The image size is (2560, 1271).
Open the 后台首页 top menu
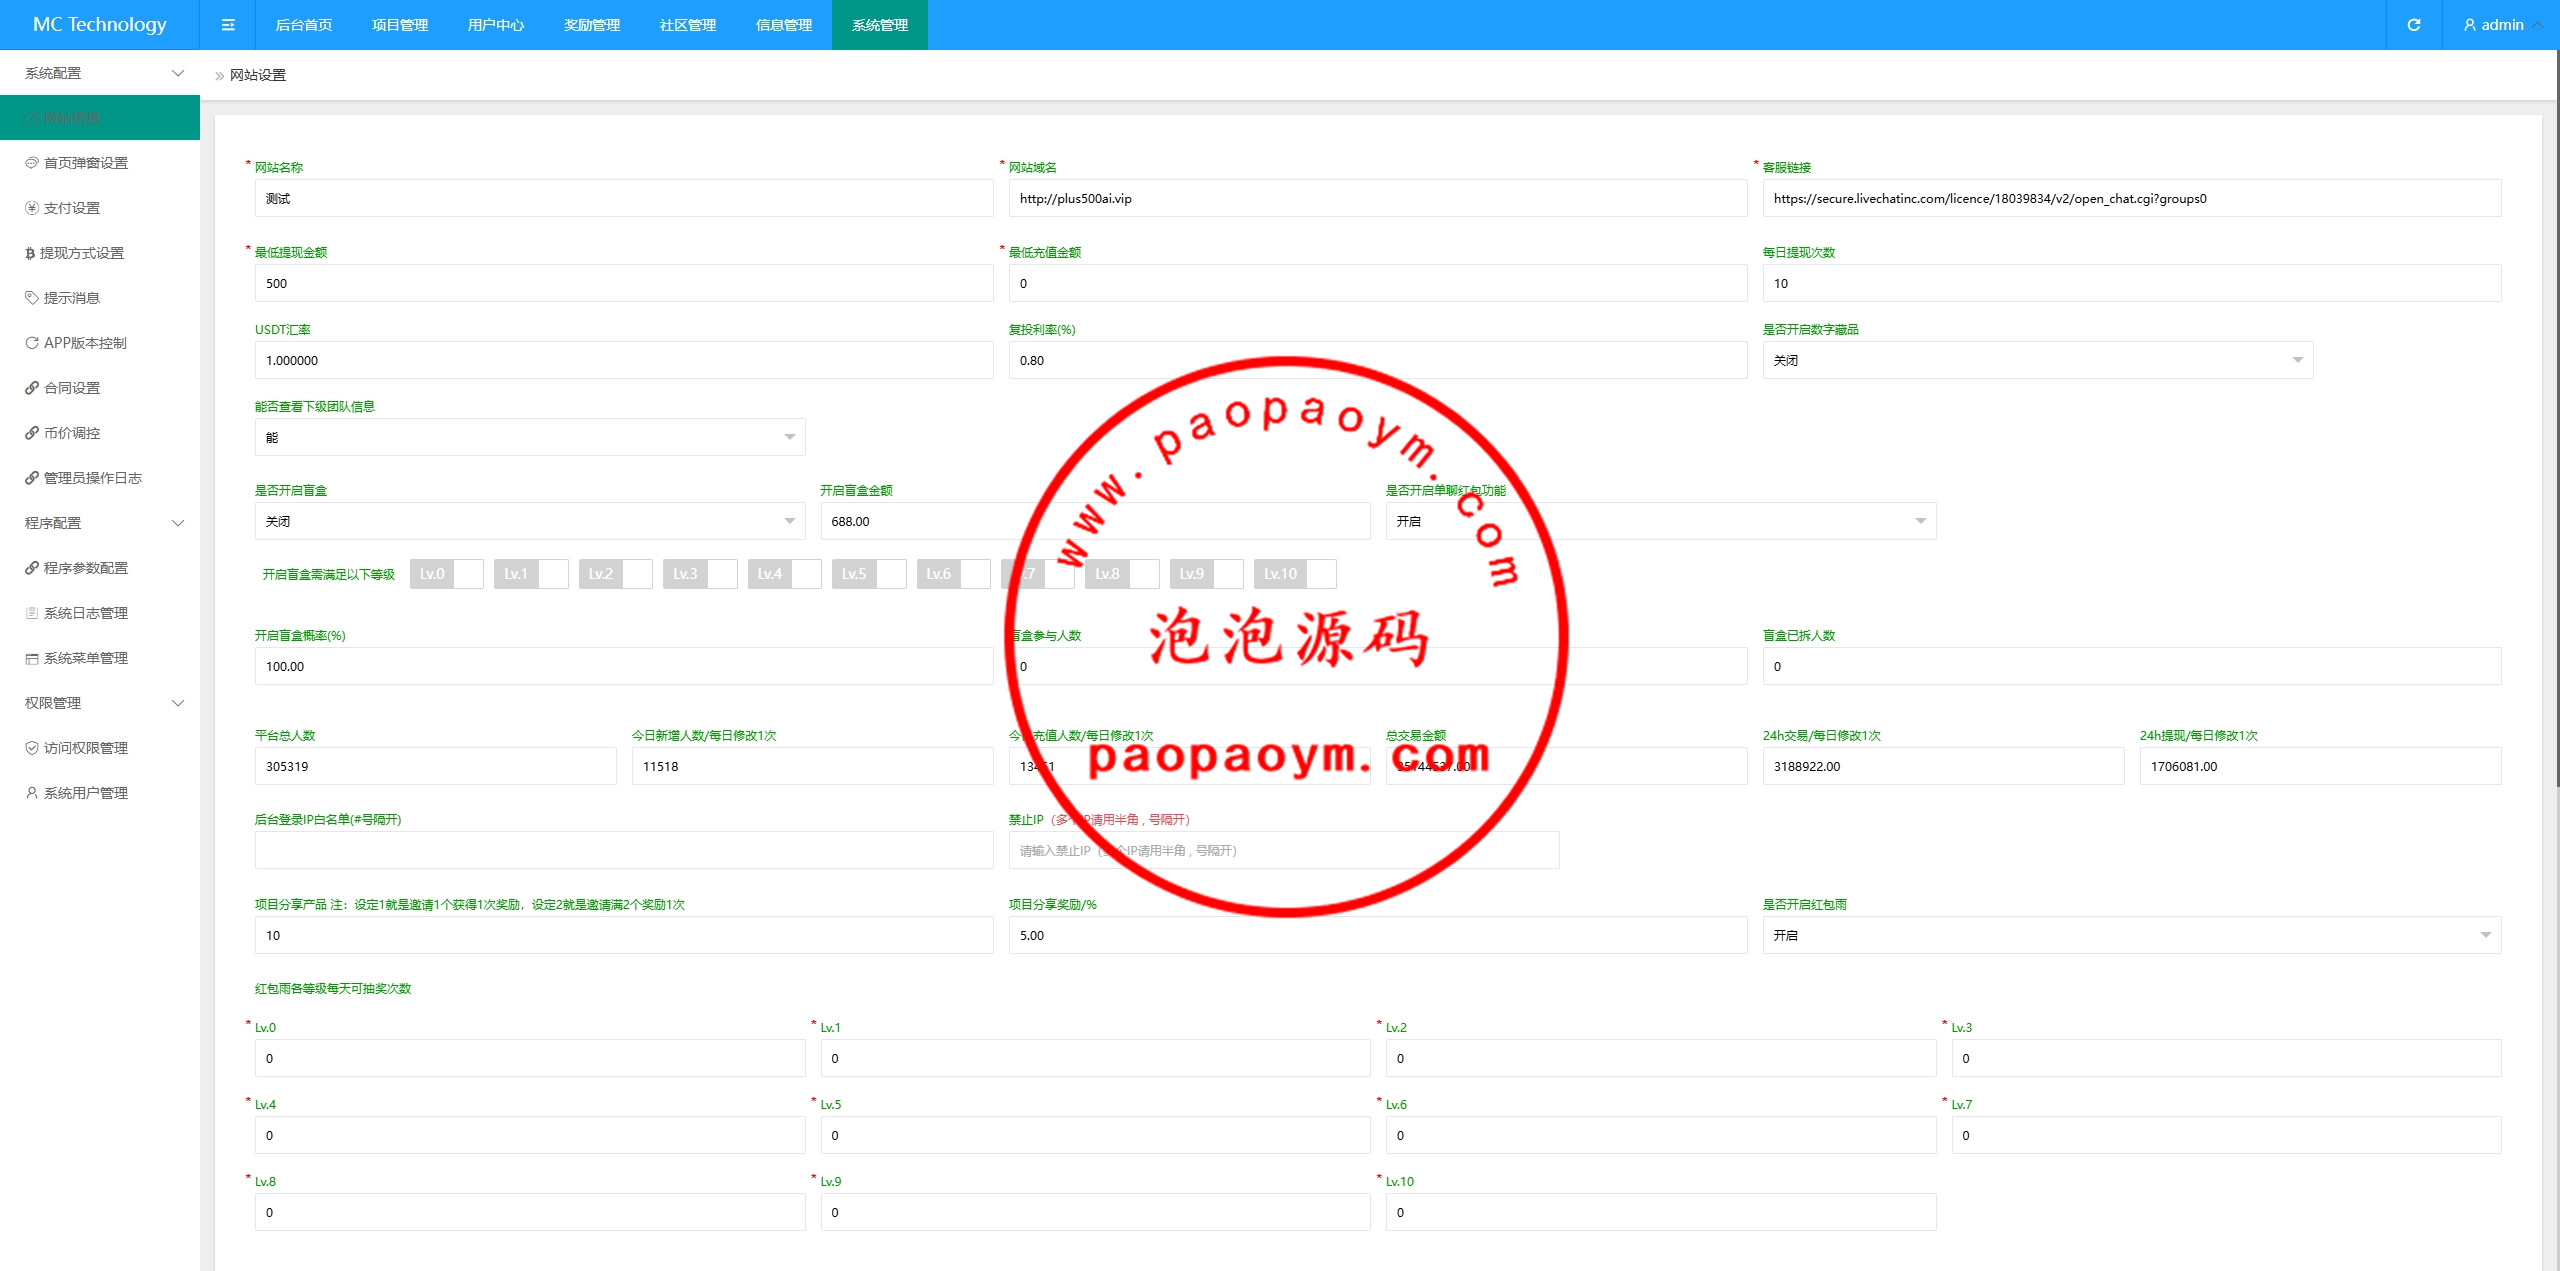pyautogui.click(x=304, y=25)
